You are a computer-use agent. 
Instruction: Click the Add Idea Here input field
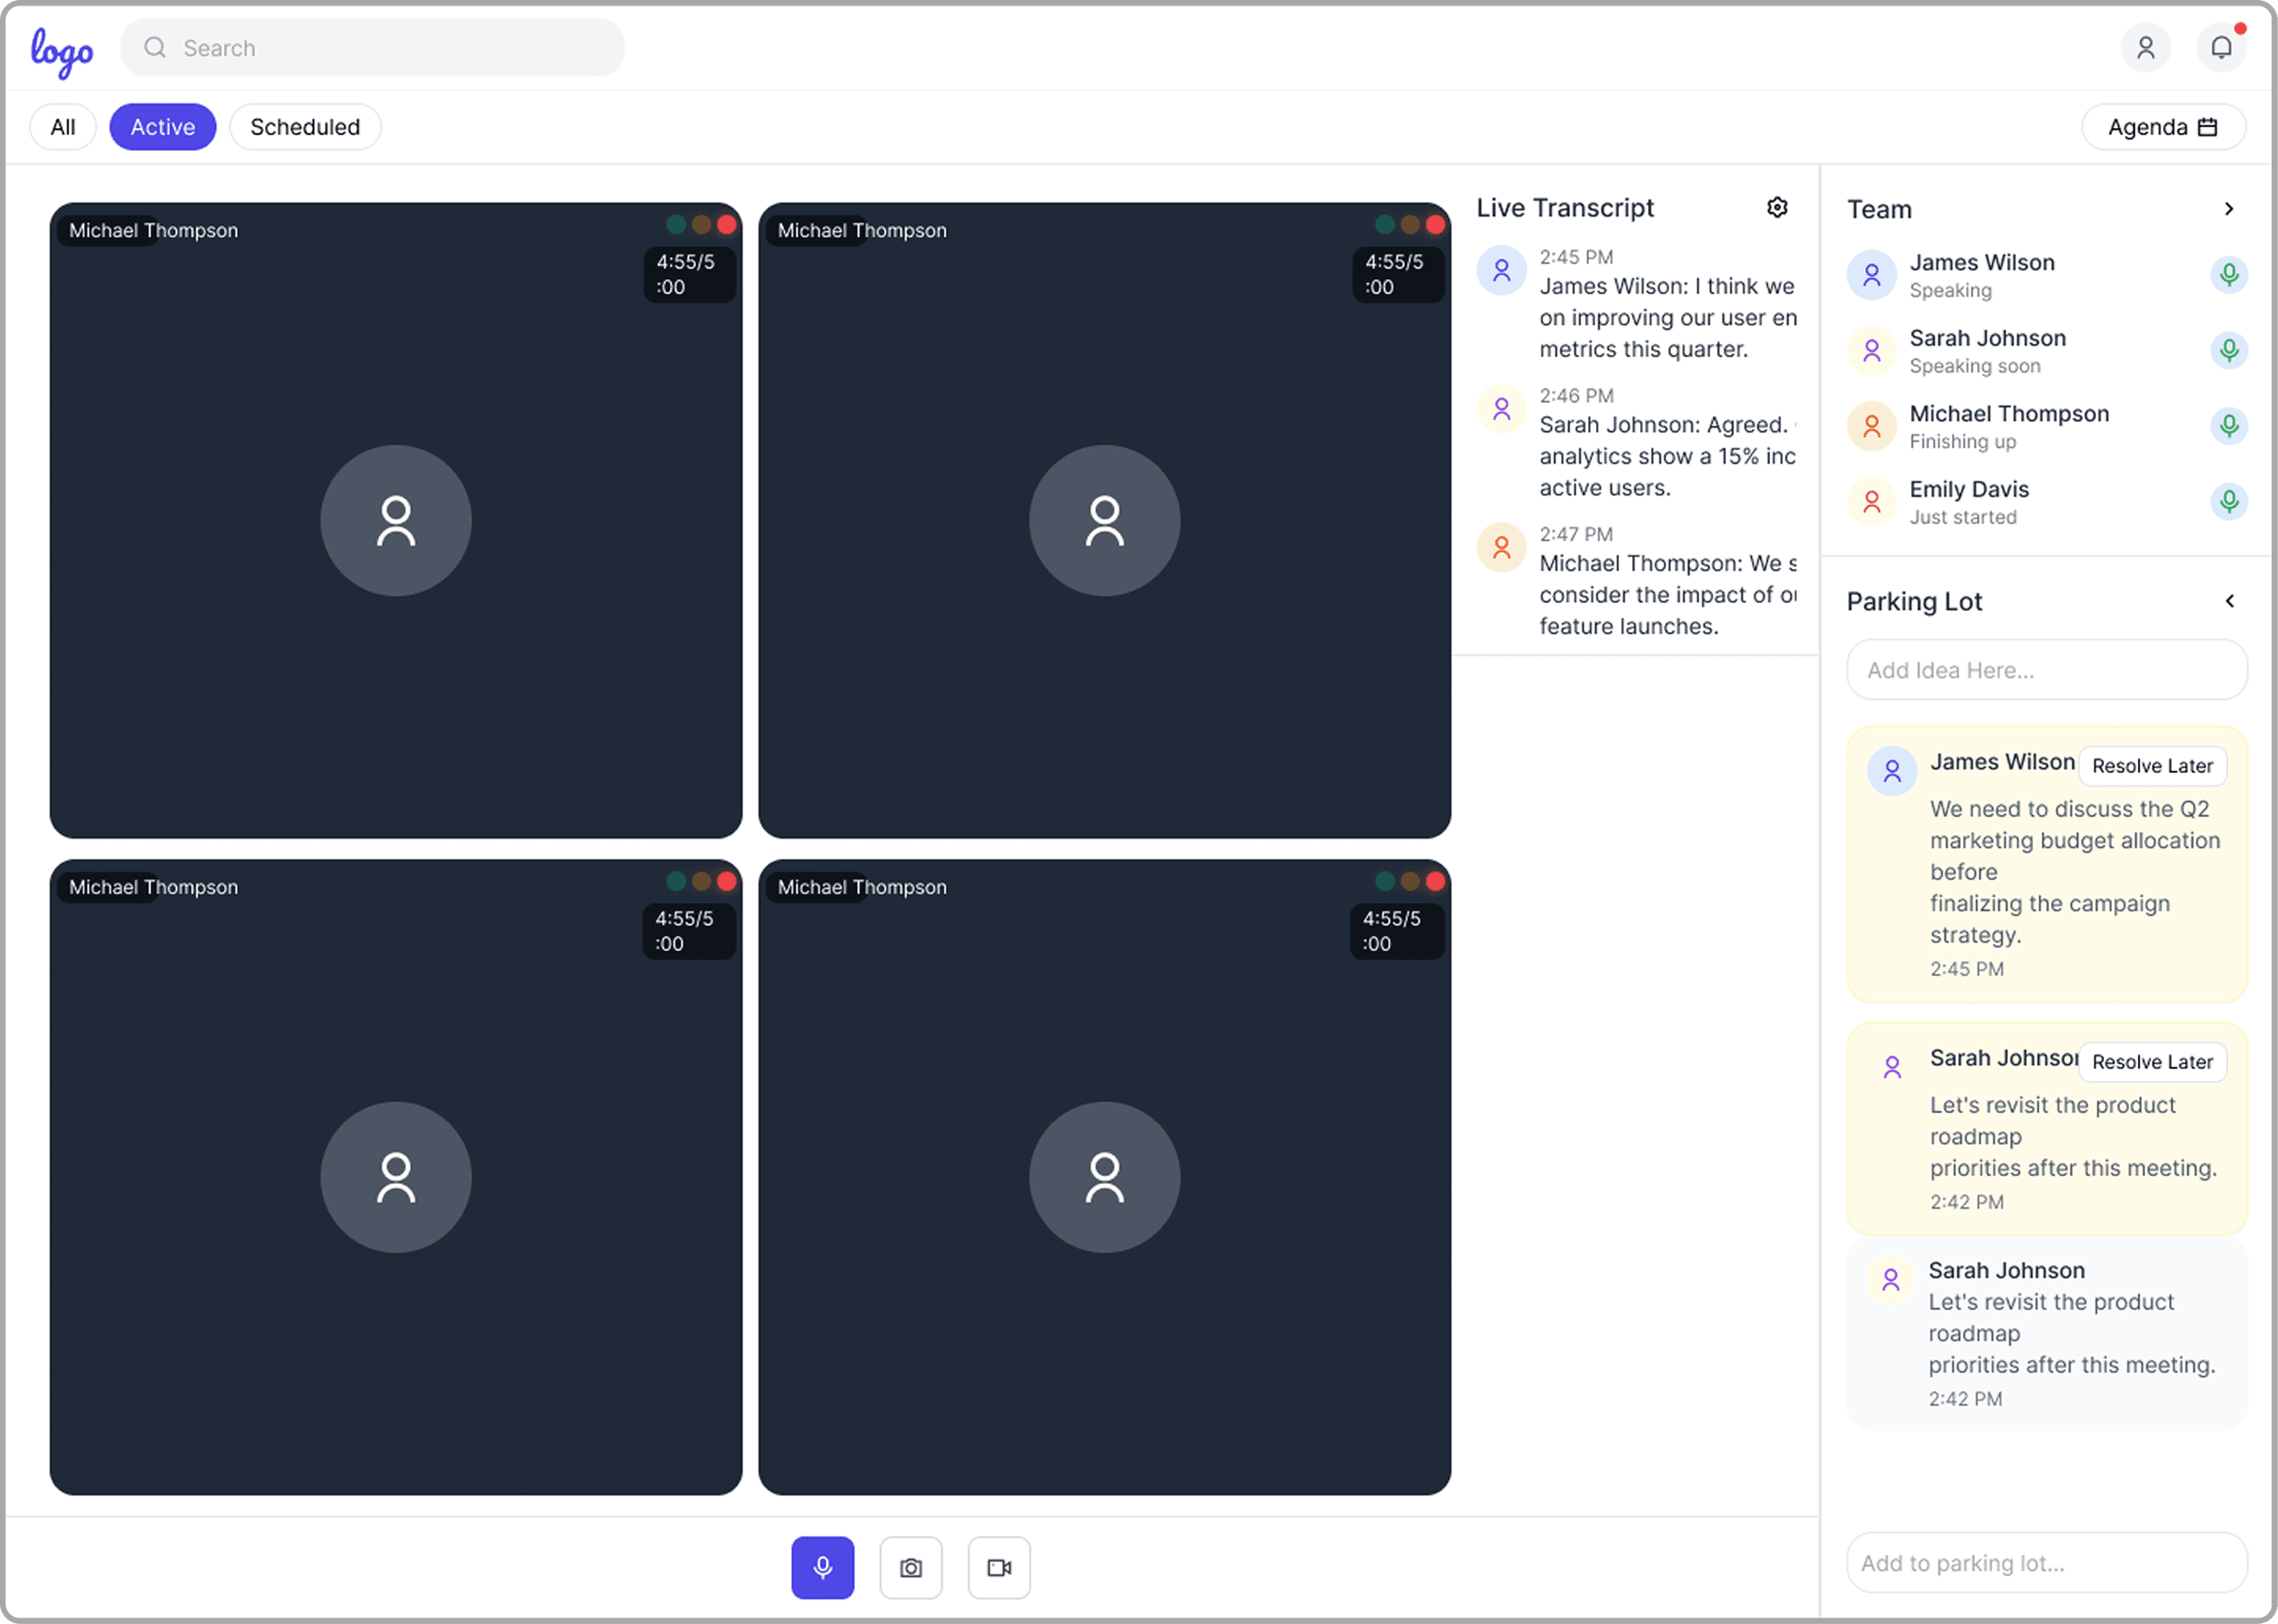2046,670
